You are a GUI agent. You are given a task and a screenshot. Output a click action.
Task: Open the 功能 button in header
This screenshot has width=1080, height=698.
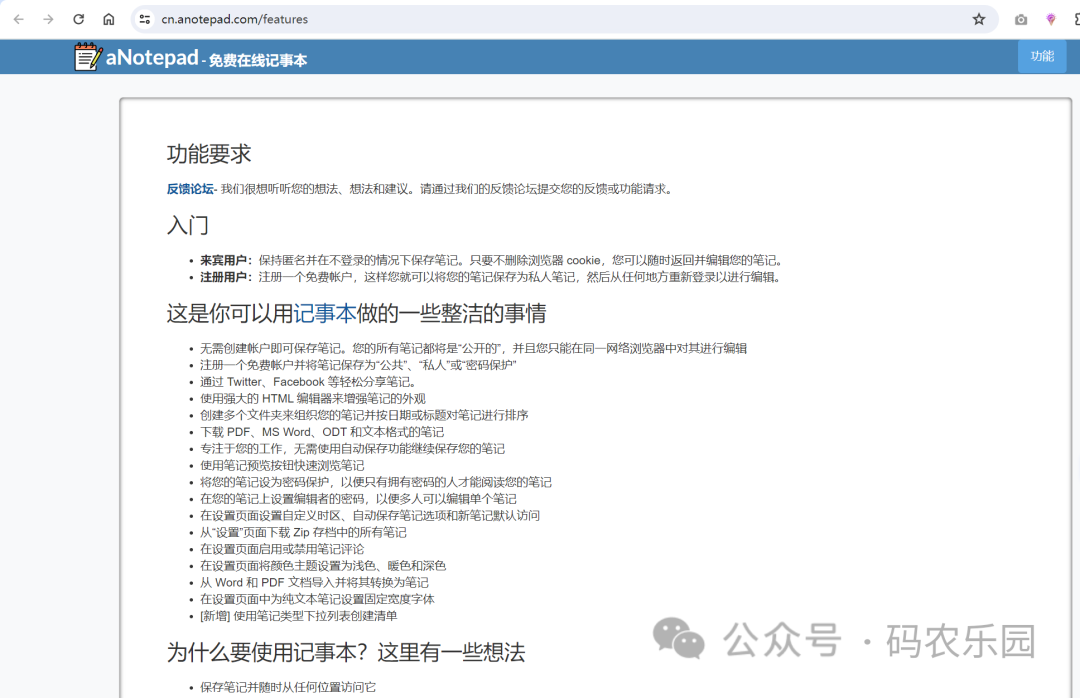click(1042, 57)
